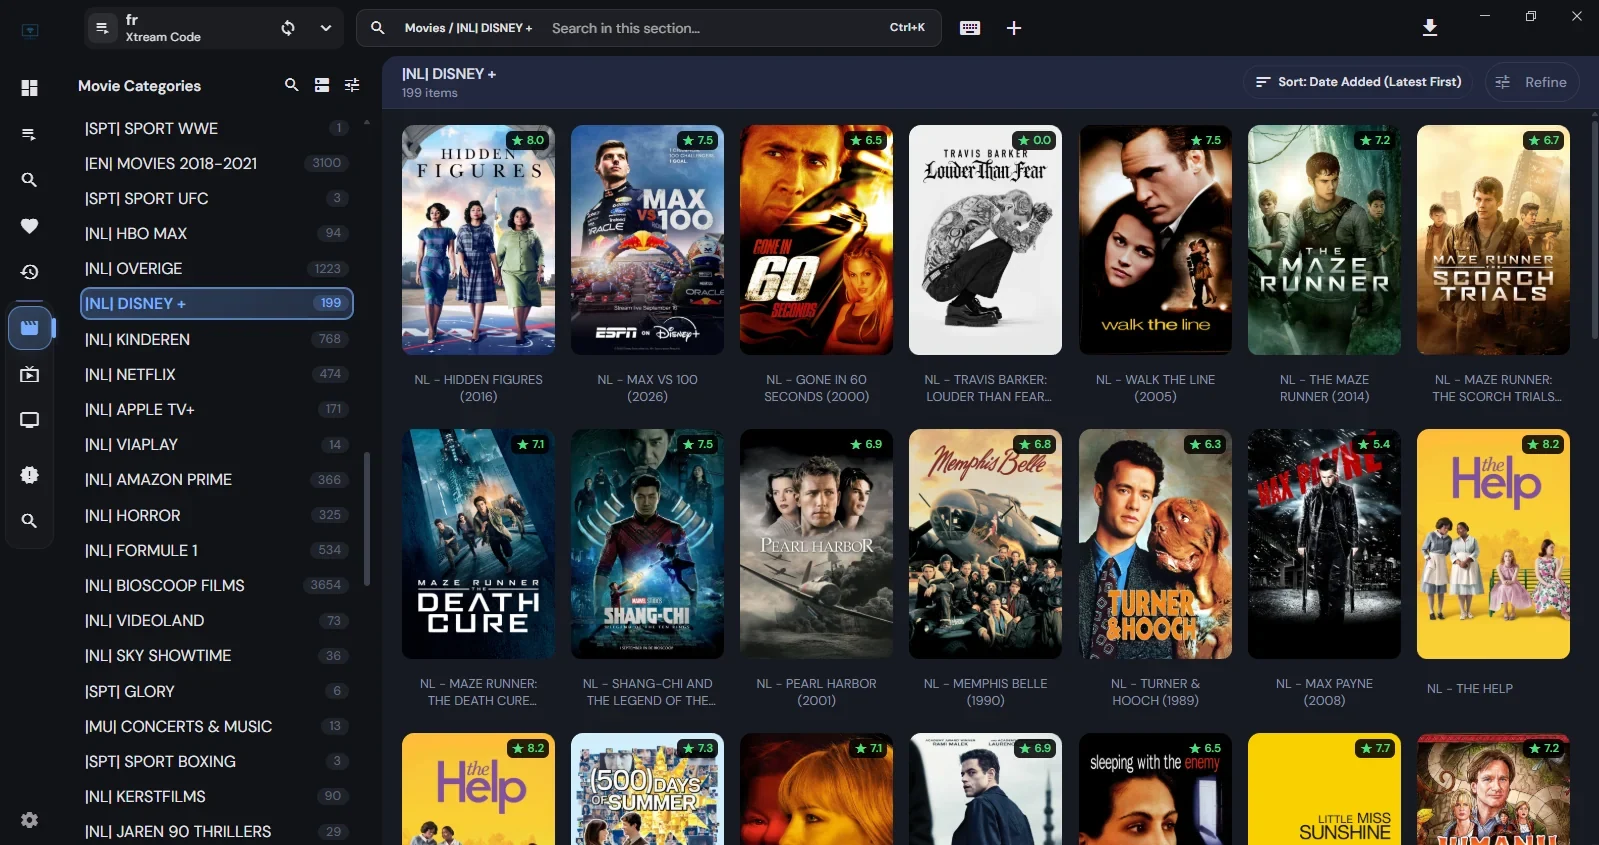
Task: Select |NL| OVERIGE category
Action: [216, 268]
